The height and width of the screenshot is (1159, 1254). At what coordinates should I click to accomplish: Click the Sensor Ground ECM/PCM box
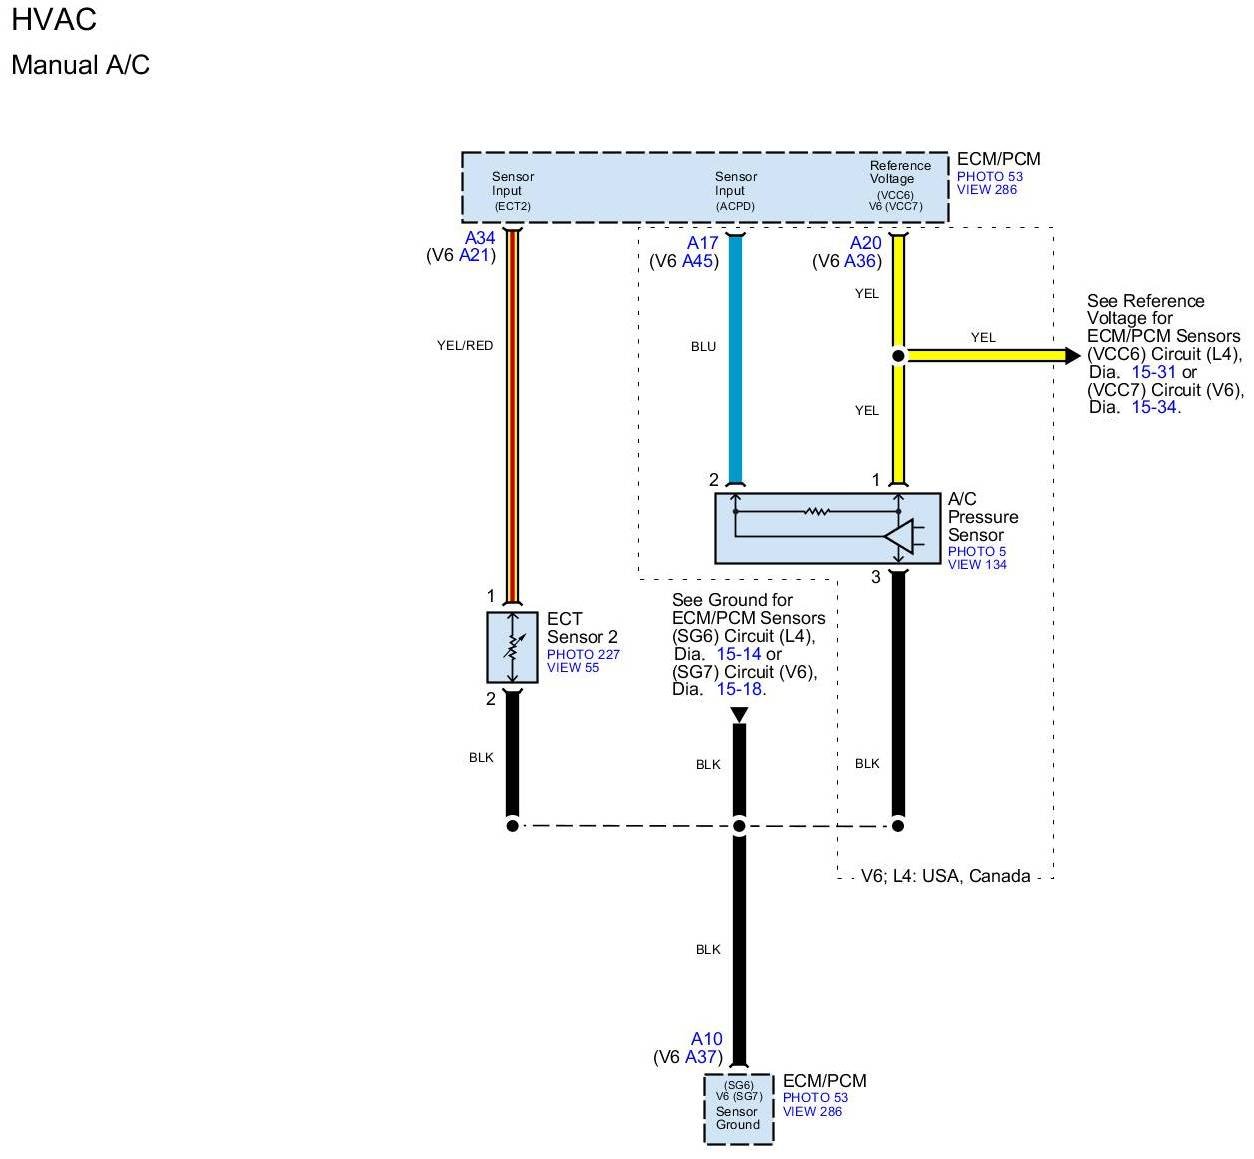[738, 1108]
